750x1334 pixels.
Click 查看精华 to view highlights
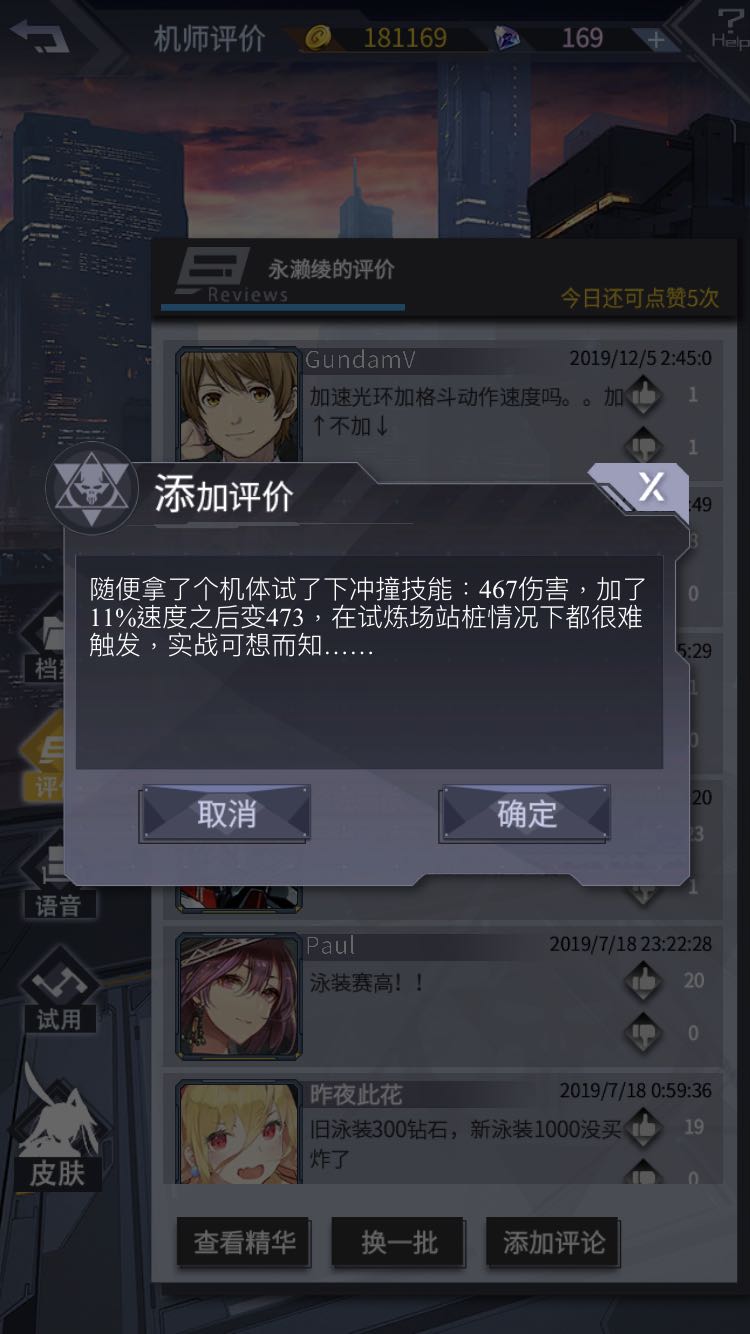tap(245, 1243)
